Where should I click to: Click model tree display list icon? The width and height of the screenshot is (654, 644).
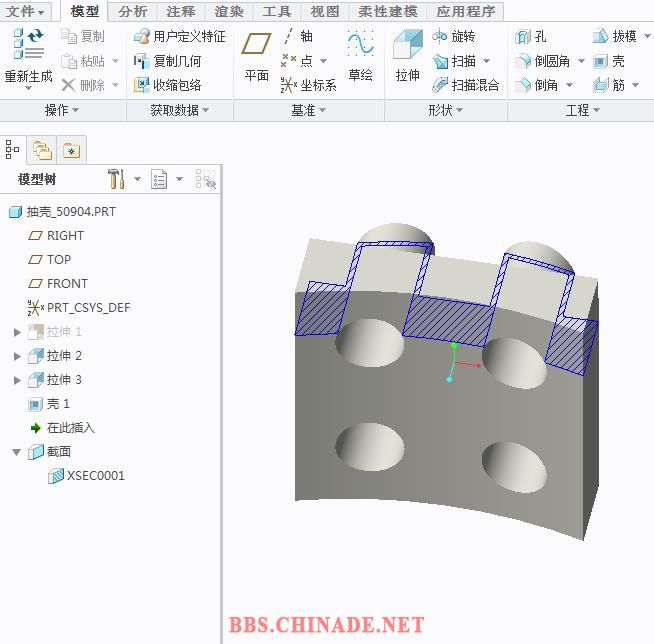click(159, 179)
